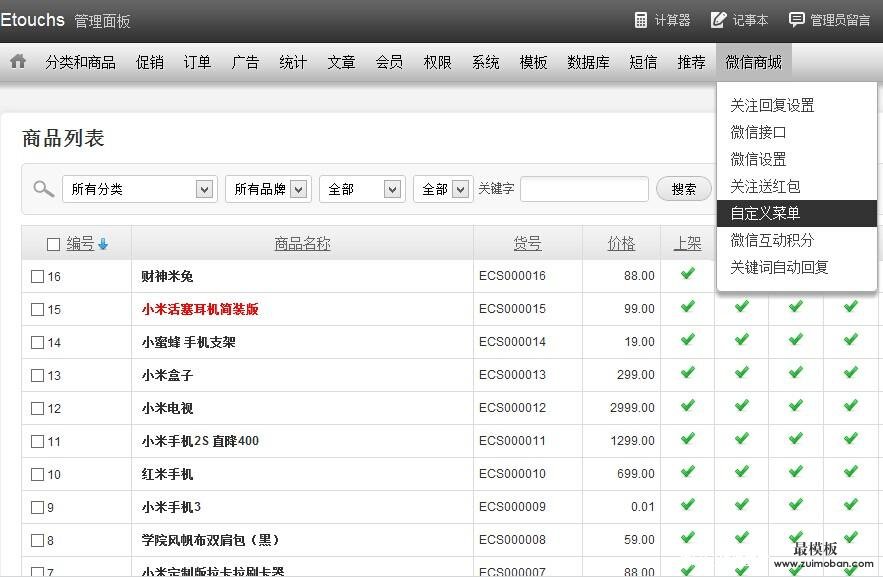This screenshot has width=883, height=577.
Task: Open the 小米活塞耳机简装版 product link
Action: pos(200,309)
